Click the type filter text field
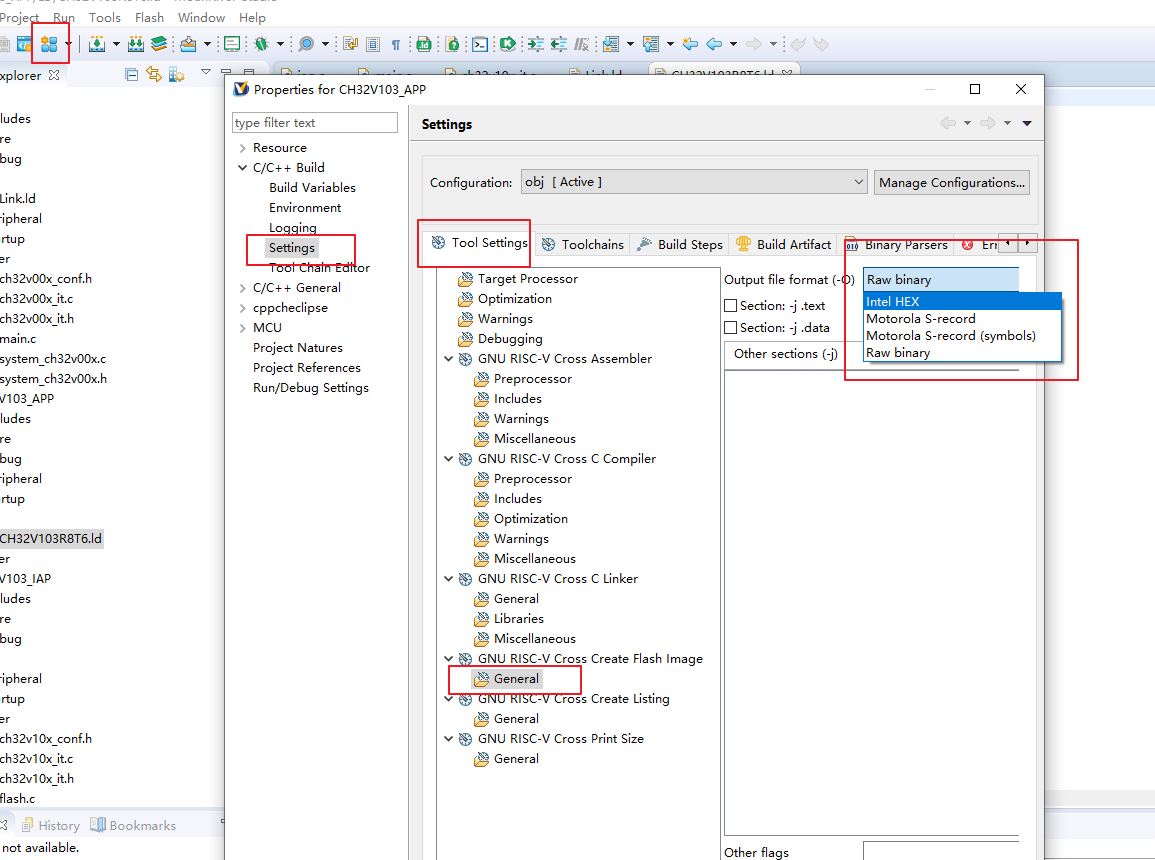The height and width of the screenshot is (860, 1155). pyautogui.click(x=314, y=123)
